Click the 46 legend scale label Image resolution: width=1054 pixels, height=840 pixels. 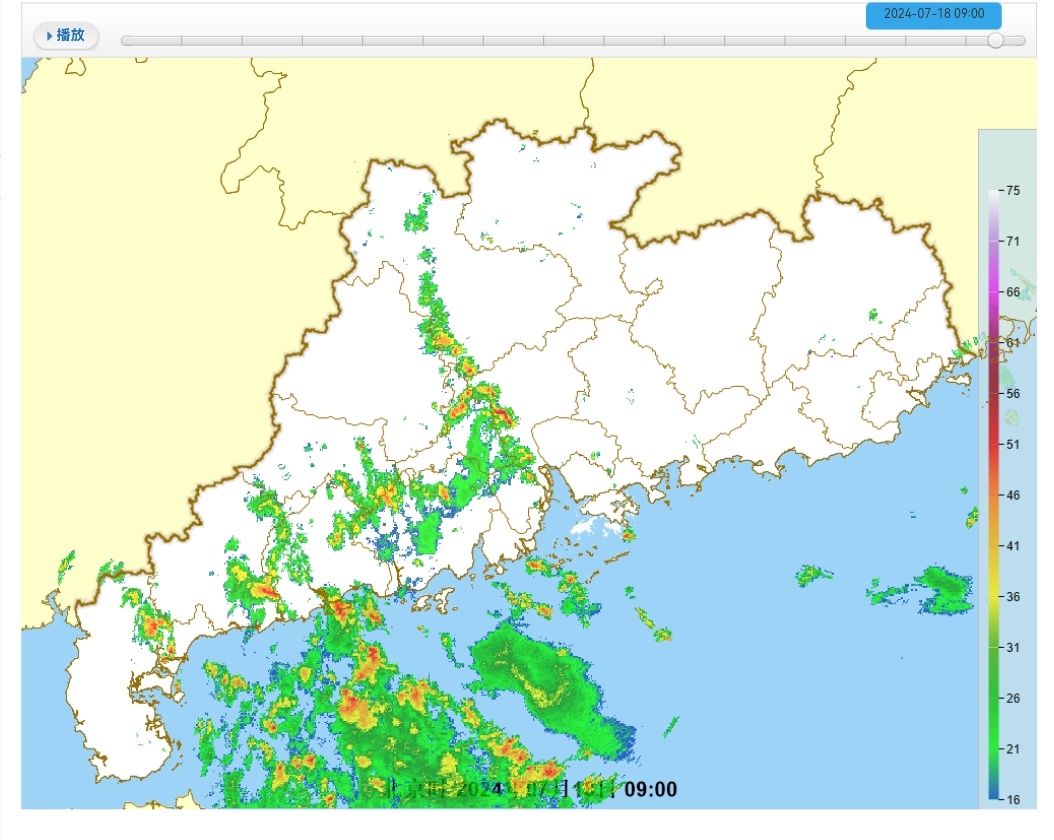[1013, 495]
